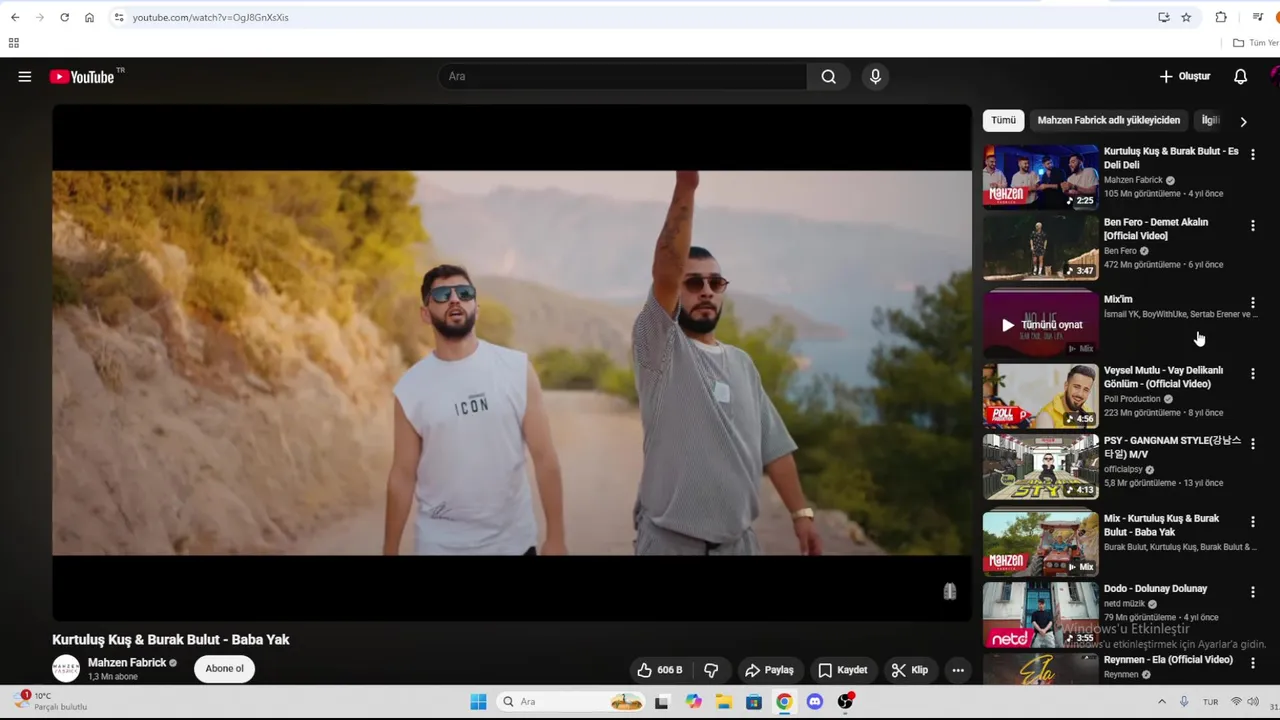Open the weather widget 10°C Parçalı bulutlu
The height and width of the screenshot is (720, 1280).
pos(52,701)
